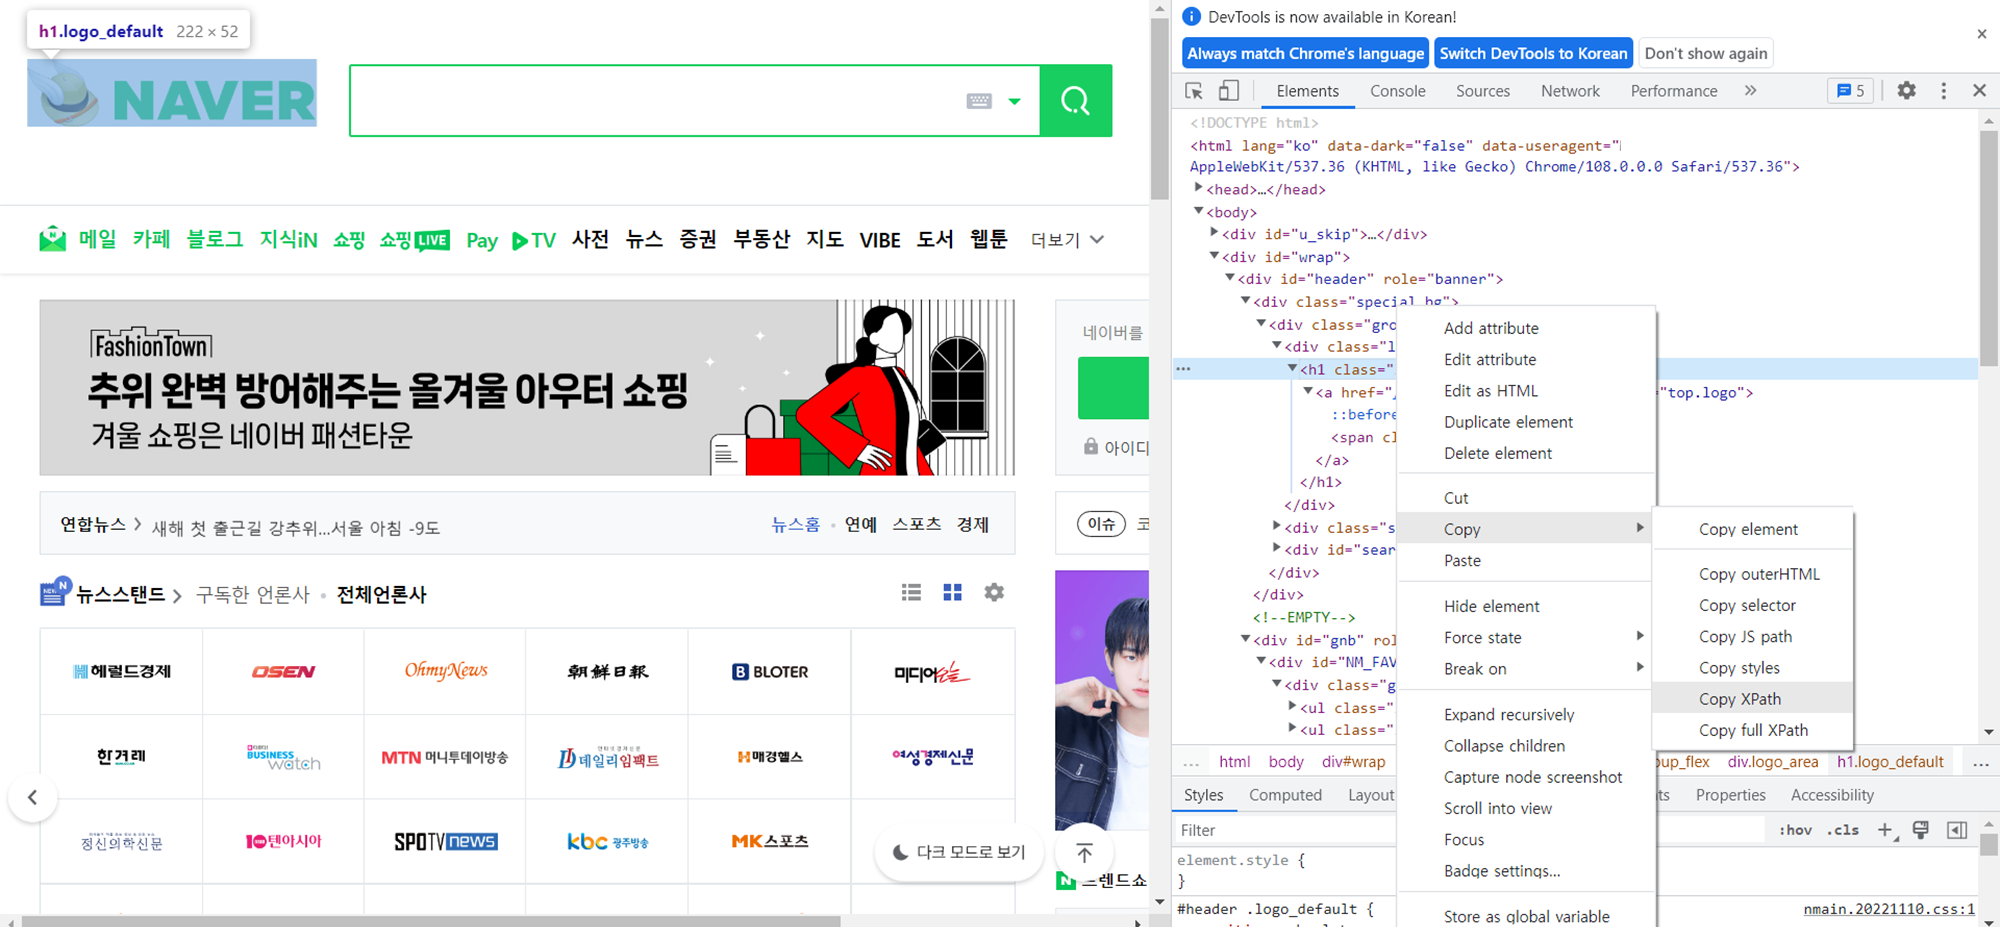Click the scroll-to-top arrow button
The width and height of the screenshot is (2000, 927).
(x=1085, y=853)
